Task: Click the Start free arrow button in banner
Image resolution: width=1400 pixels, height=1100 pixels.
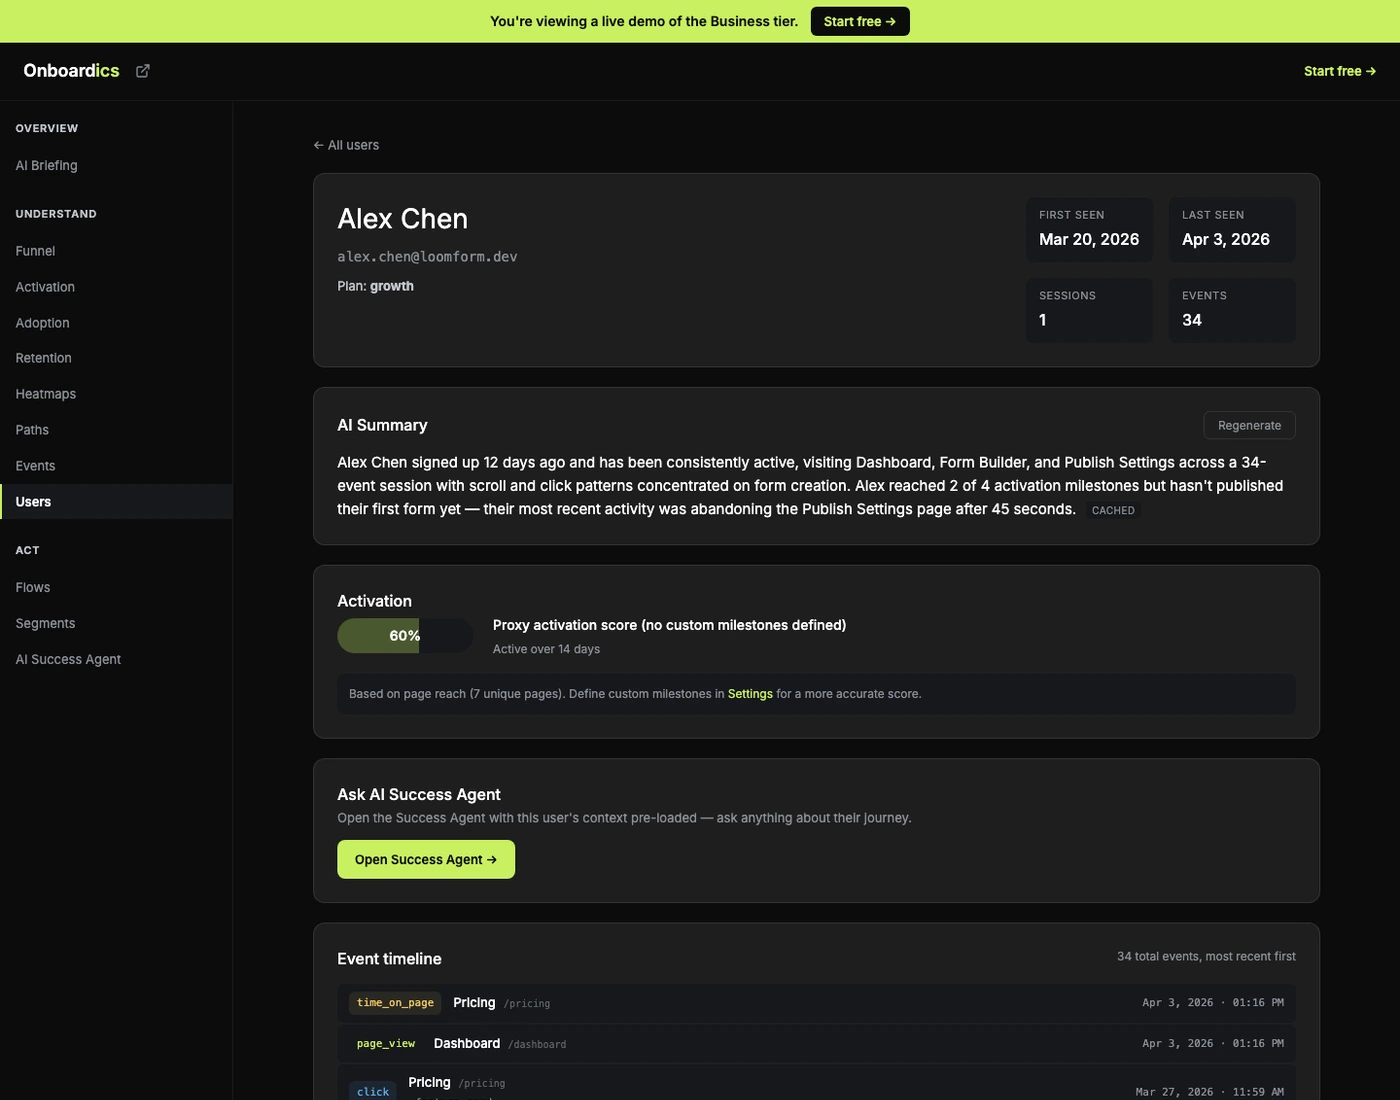Action: [x=859, y=20]
